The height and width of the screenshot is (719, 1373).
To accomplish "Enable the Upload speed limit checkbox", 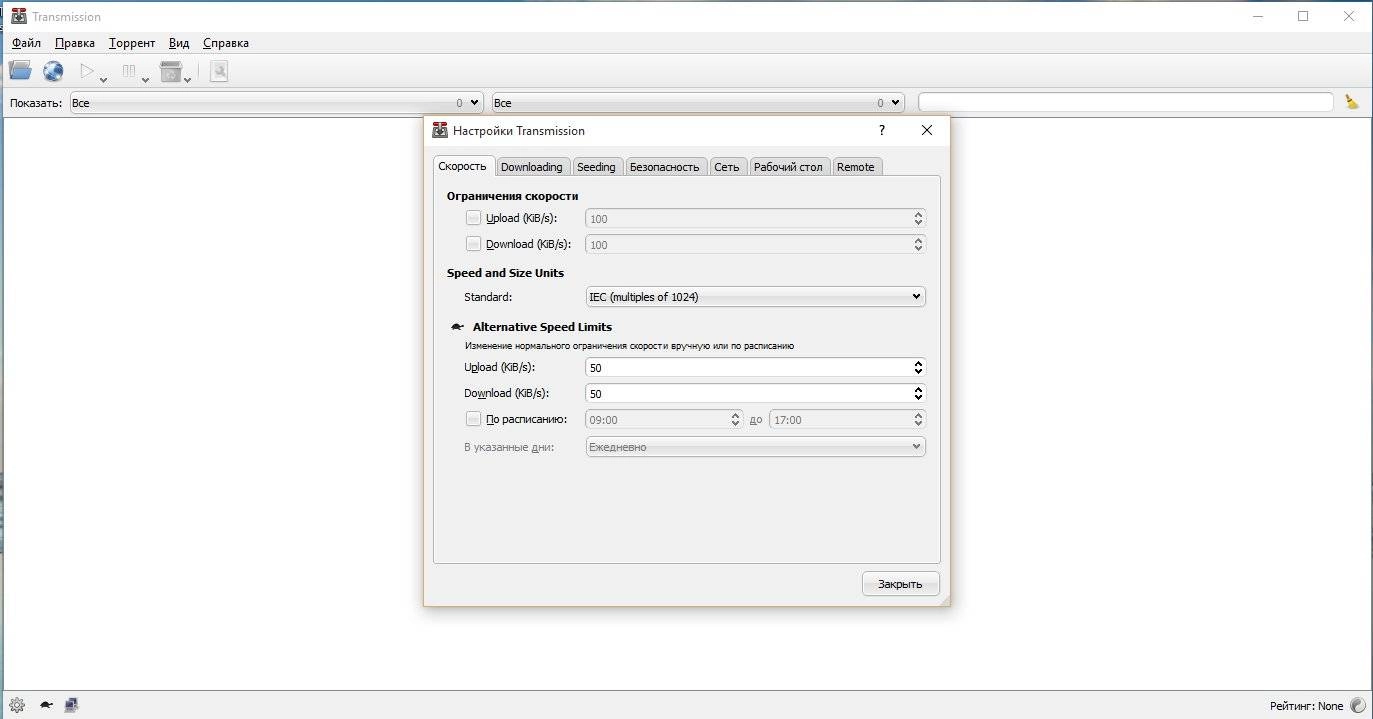I will 473,218.
